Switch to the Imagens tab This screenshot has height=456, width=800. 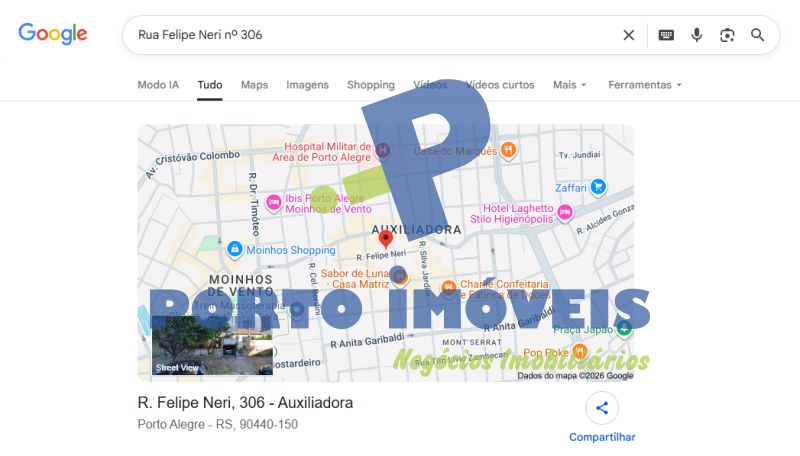[307, 85]
